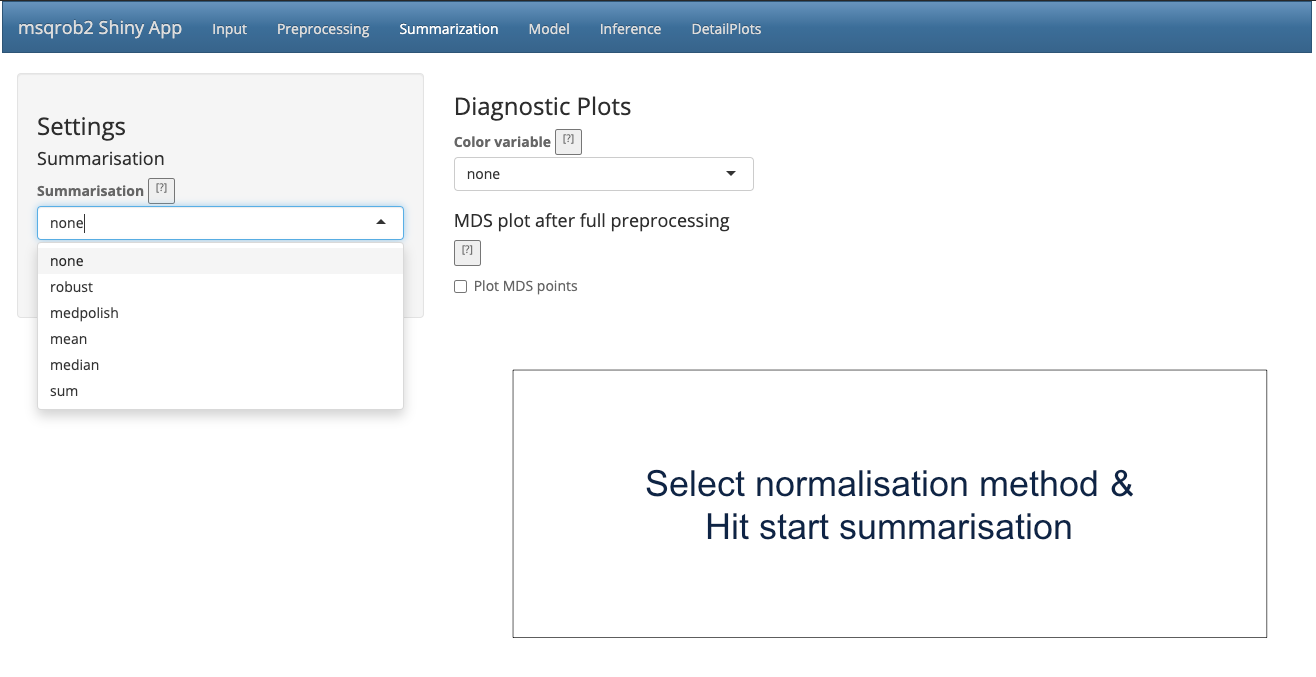1316x677 pixels.
Task: Click help icon next to Color variable
Action: 568,141
